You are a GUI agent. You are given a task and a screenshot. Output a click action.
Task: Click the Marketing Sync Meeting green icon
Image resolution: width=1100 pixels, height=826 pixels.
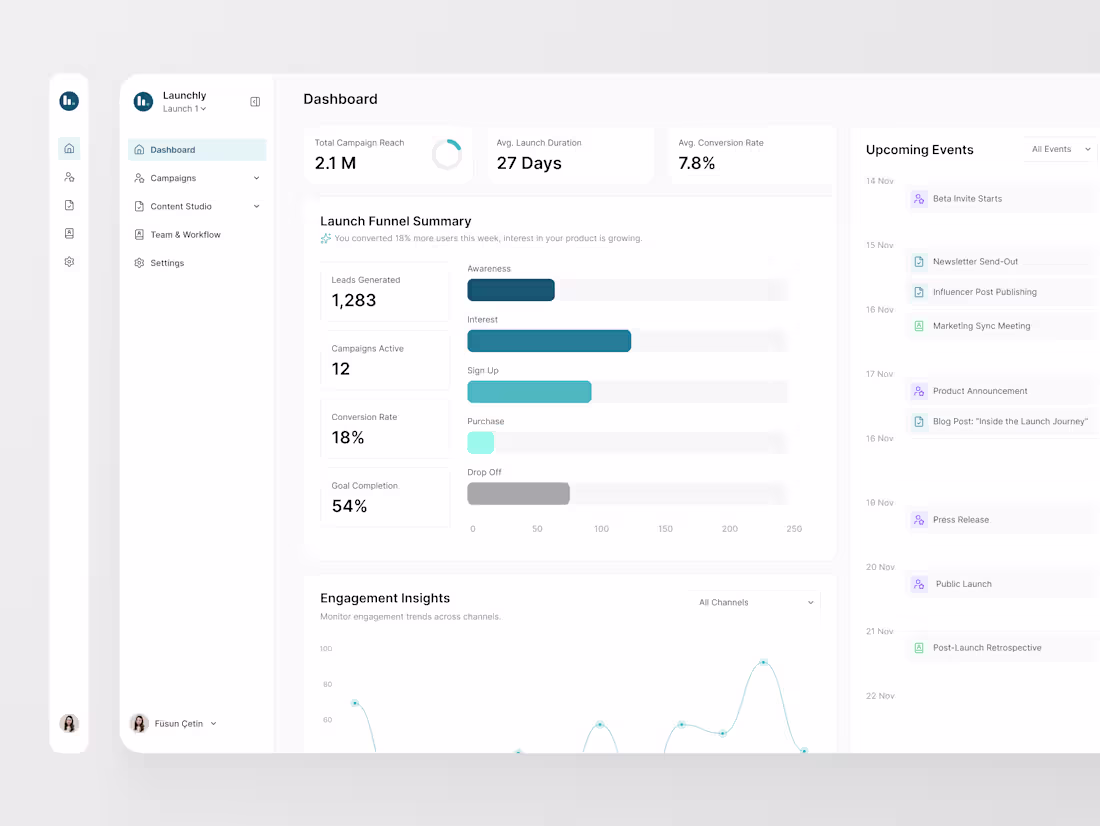click(918, 325)
